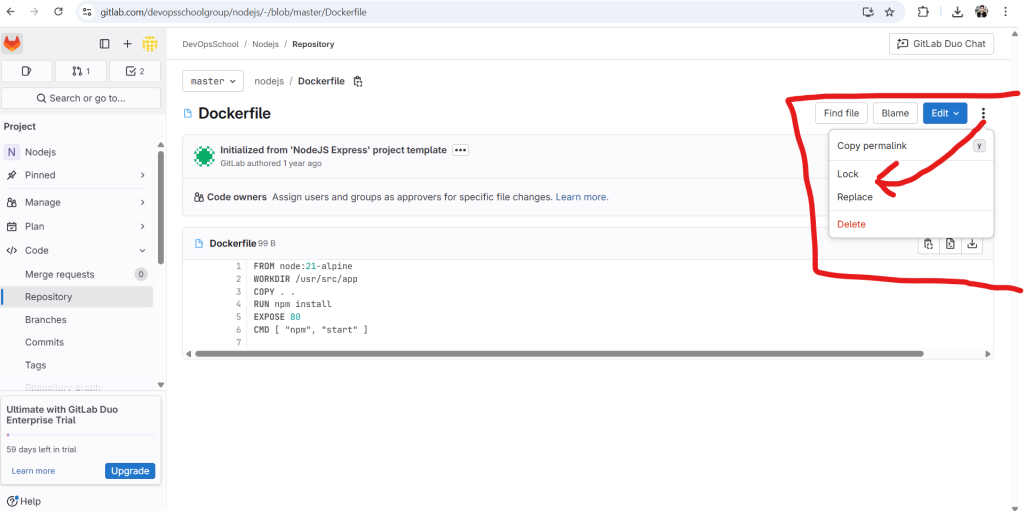This screenshot has width=1024, height=511.
Task: Open the Edit dropdown button
Action: pos(945,113)
